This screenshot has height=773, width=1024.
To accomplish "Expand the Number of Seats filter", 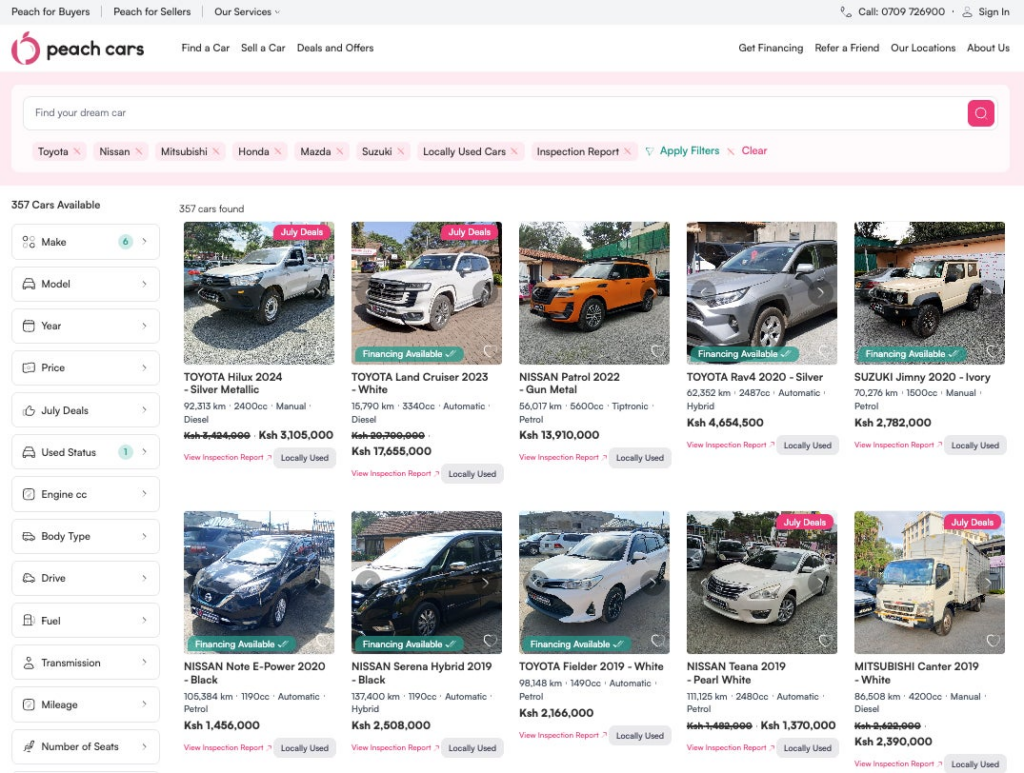I will click(x=86, y=746).
